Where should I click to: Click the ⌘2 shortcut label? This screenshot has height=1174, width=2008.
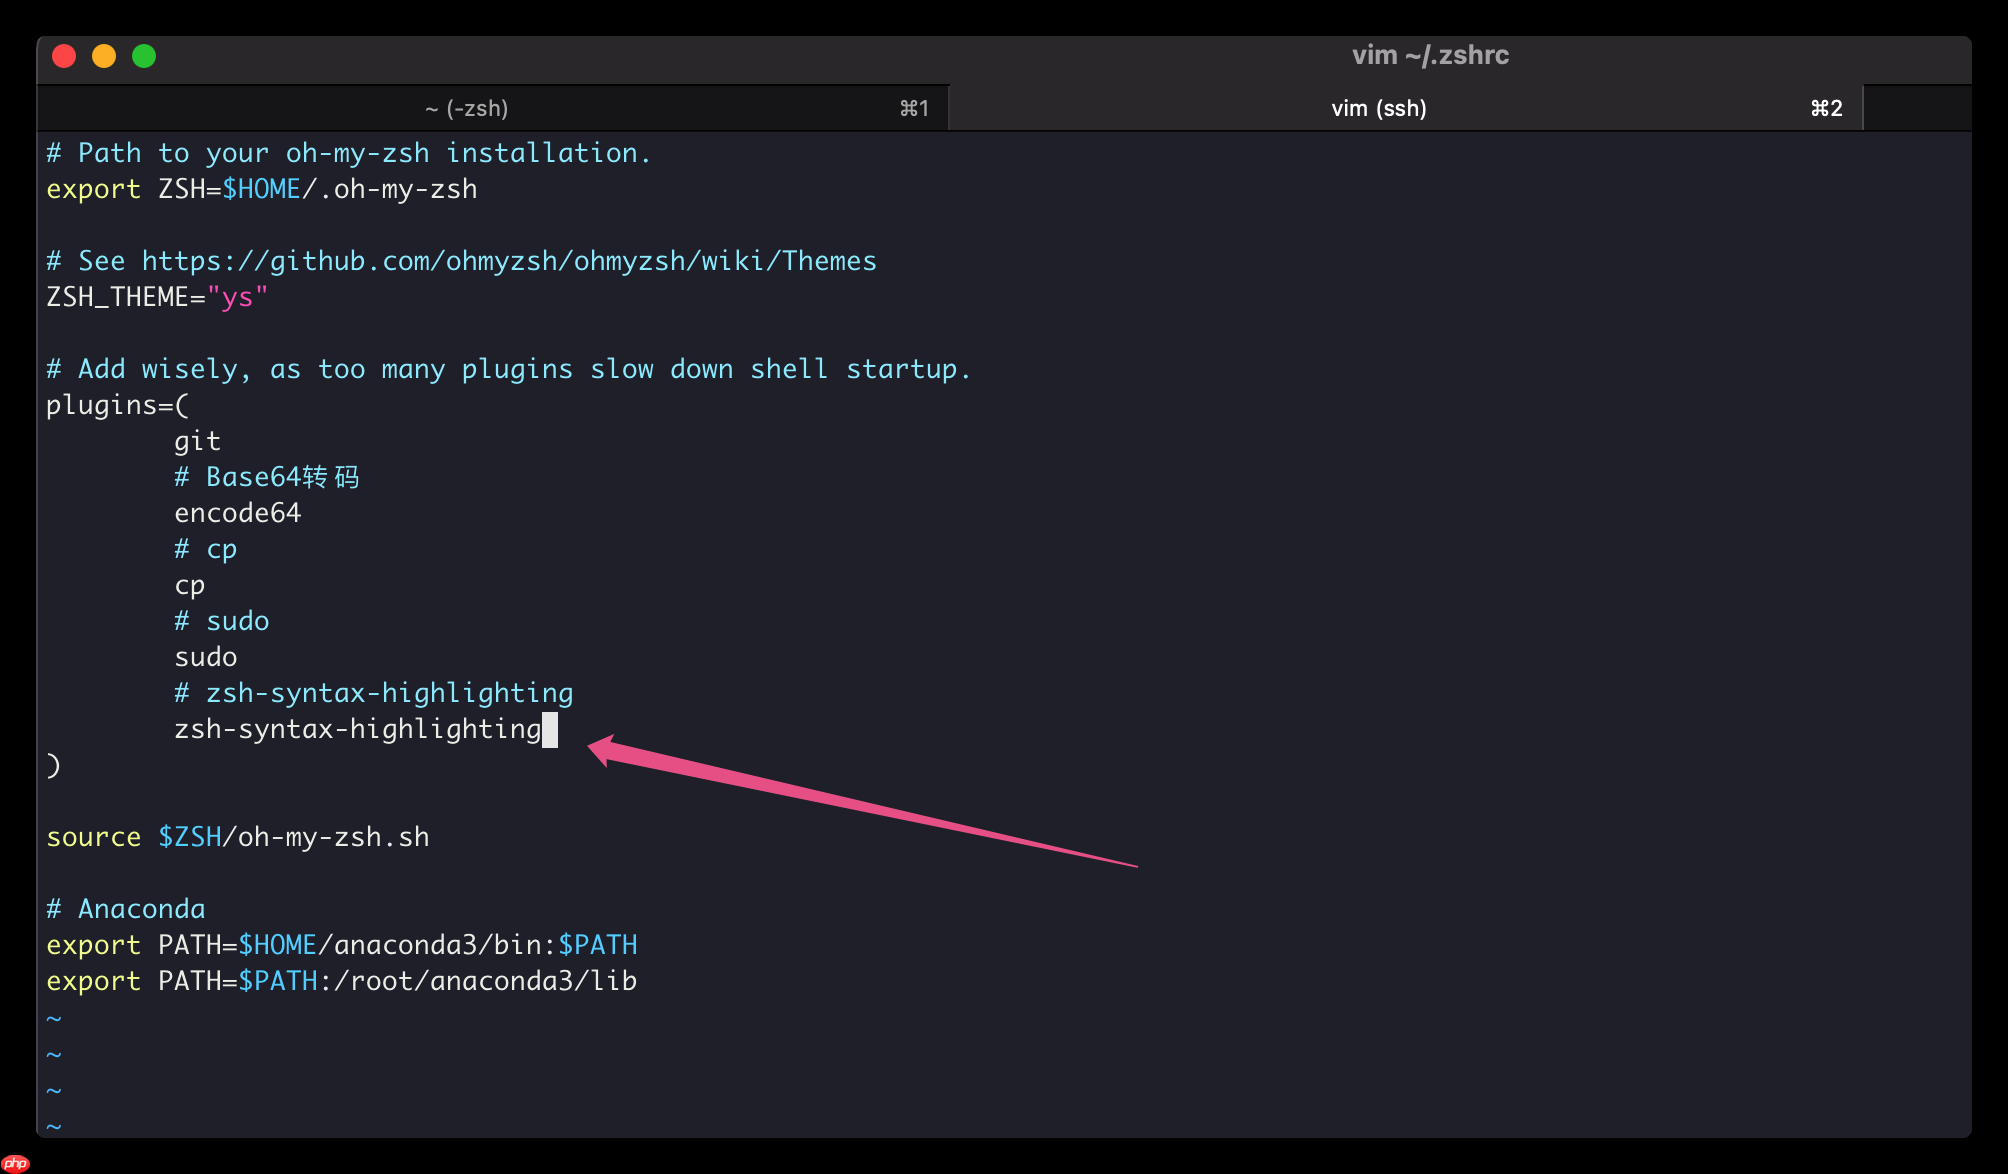click(x=1826, y=107)
